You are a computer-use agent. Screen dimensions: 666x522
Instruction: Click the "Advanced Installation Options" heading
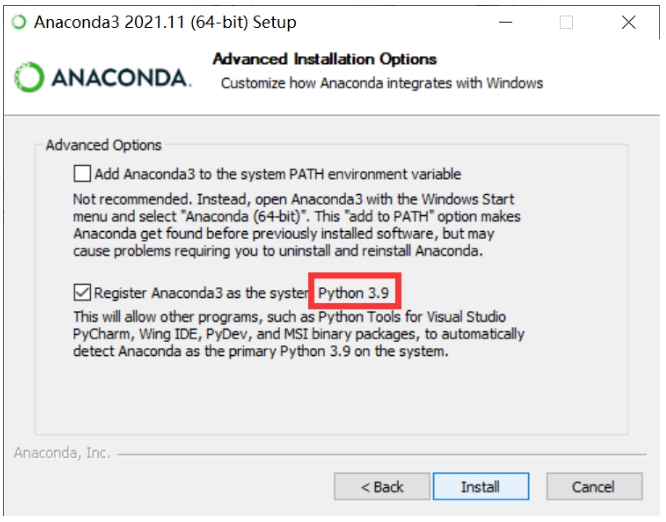click(325, 59)
